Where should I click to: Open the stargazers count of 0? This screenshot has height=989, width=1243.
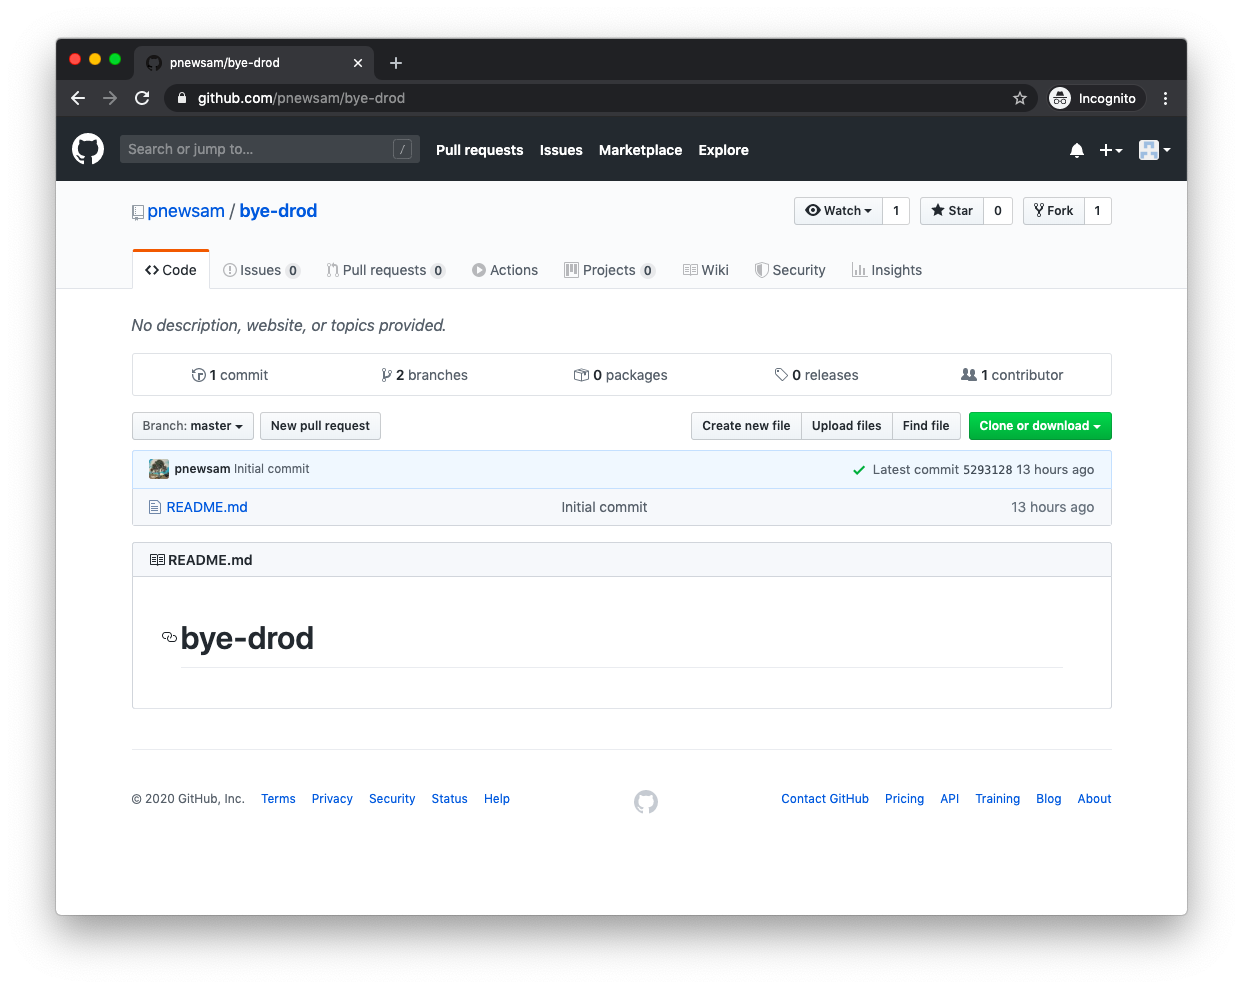click(x=998, y=211)
